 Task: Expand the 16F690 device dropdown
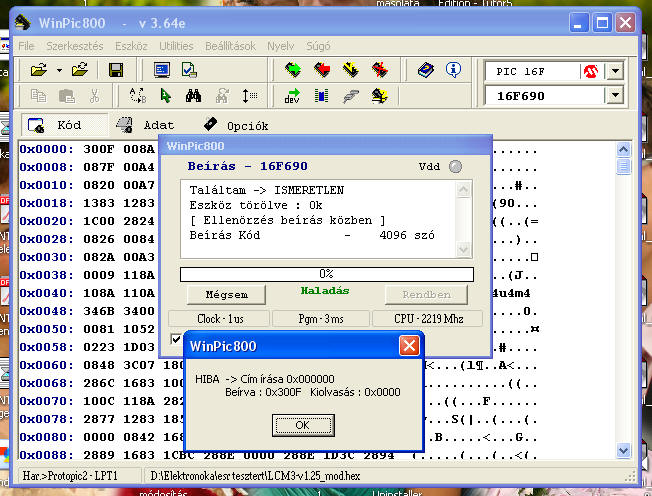(615, 96)
